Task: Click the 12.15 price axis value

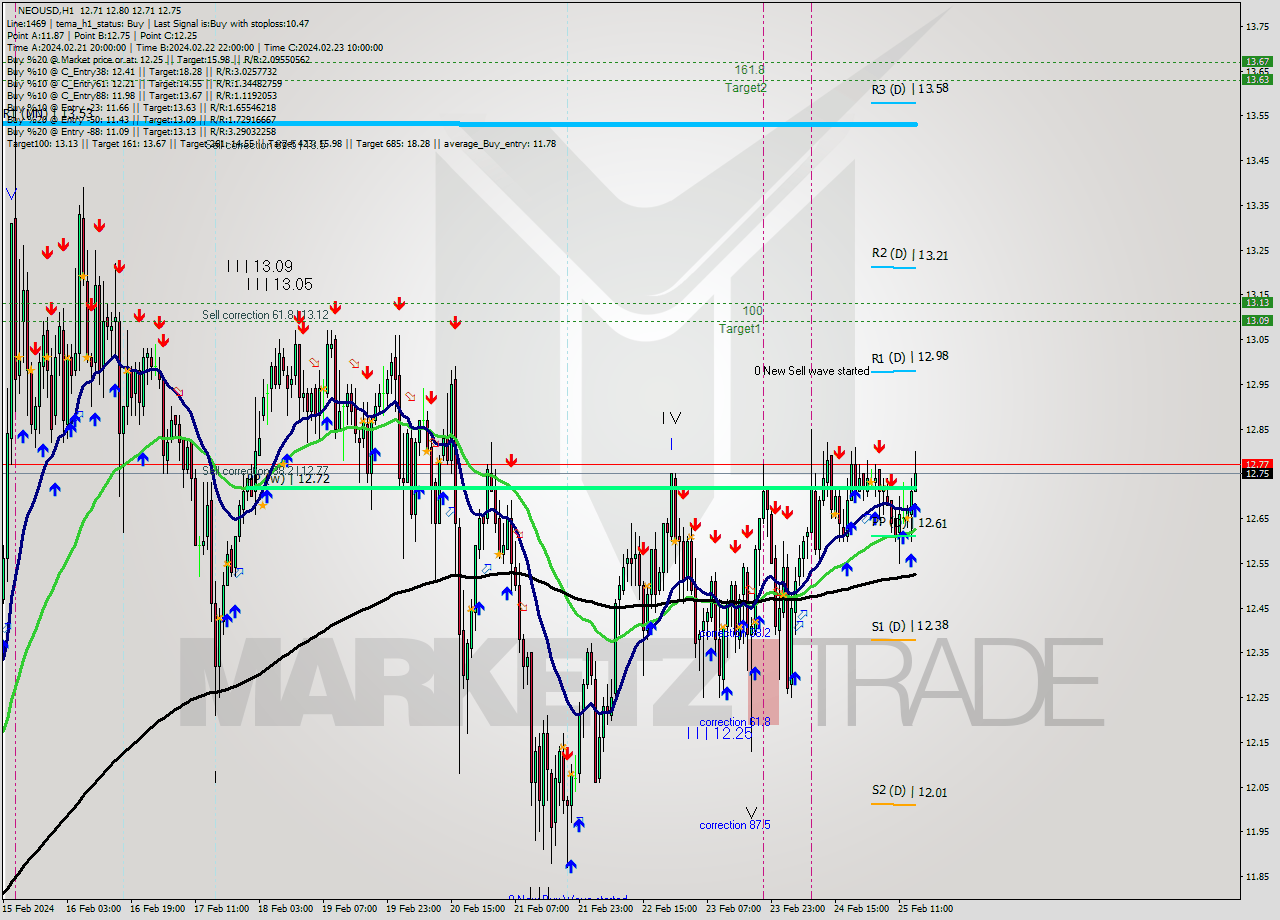Action: coord(1257,742)
